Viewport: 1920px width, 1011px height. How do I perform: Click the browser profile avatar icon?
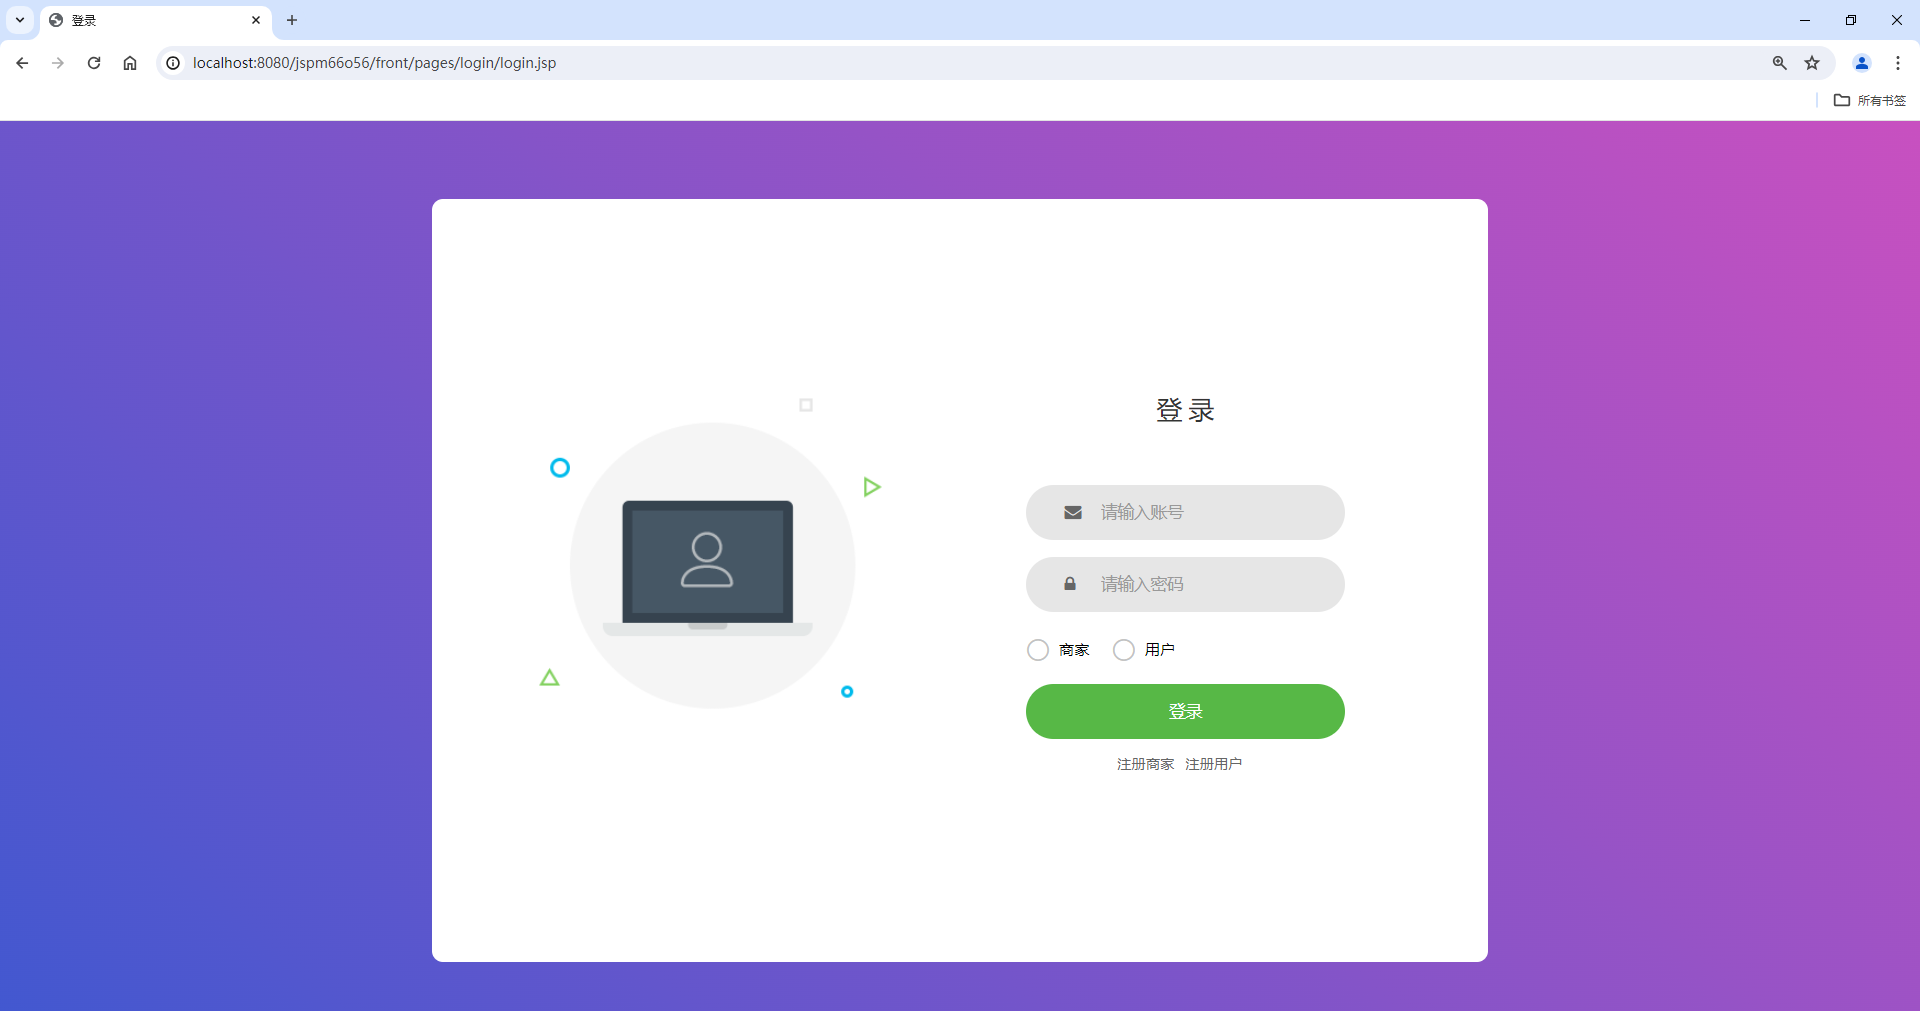click(1861, 62)
